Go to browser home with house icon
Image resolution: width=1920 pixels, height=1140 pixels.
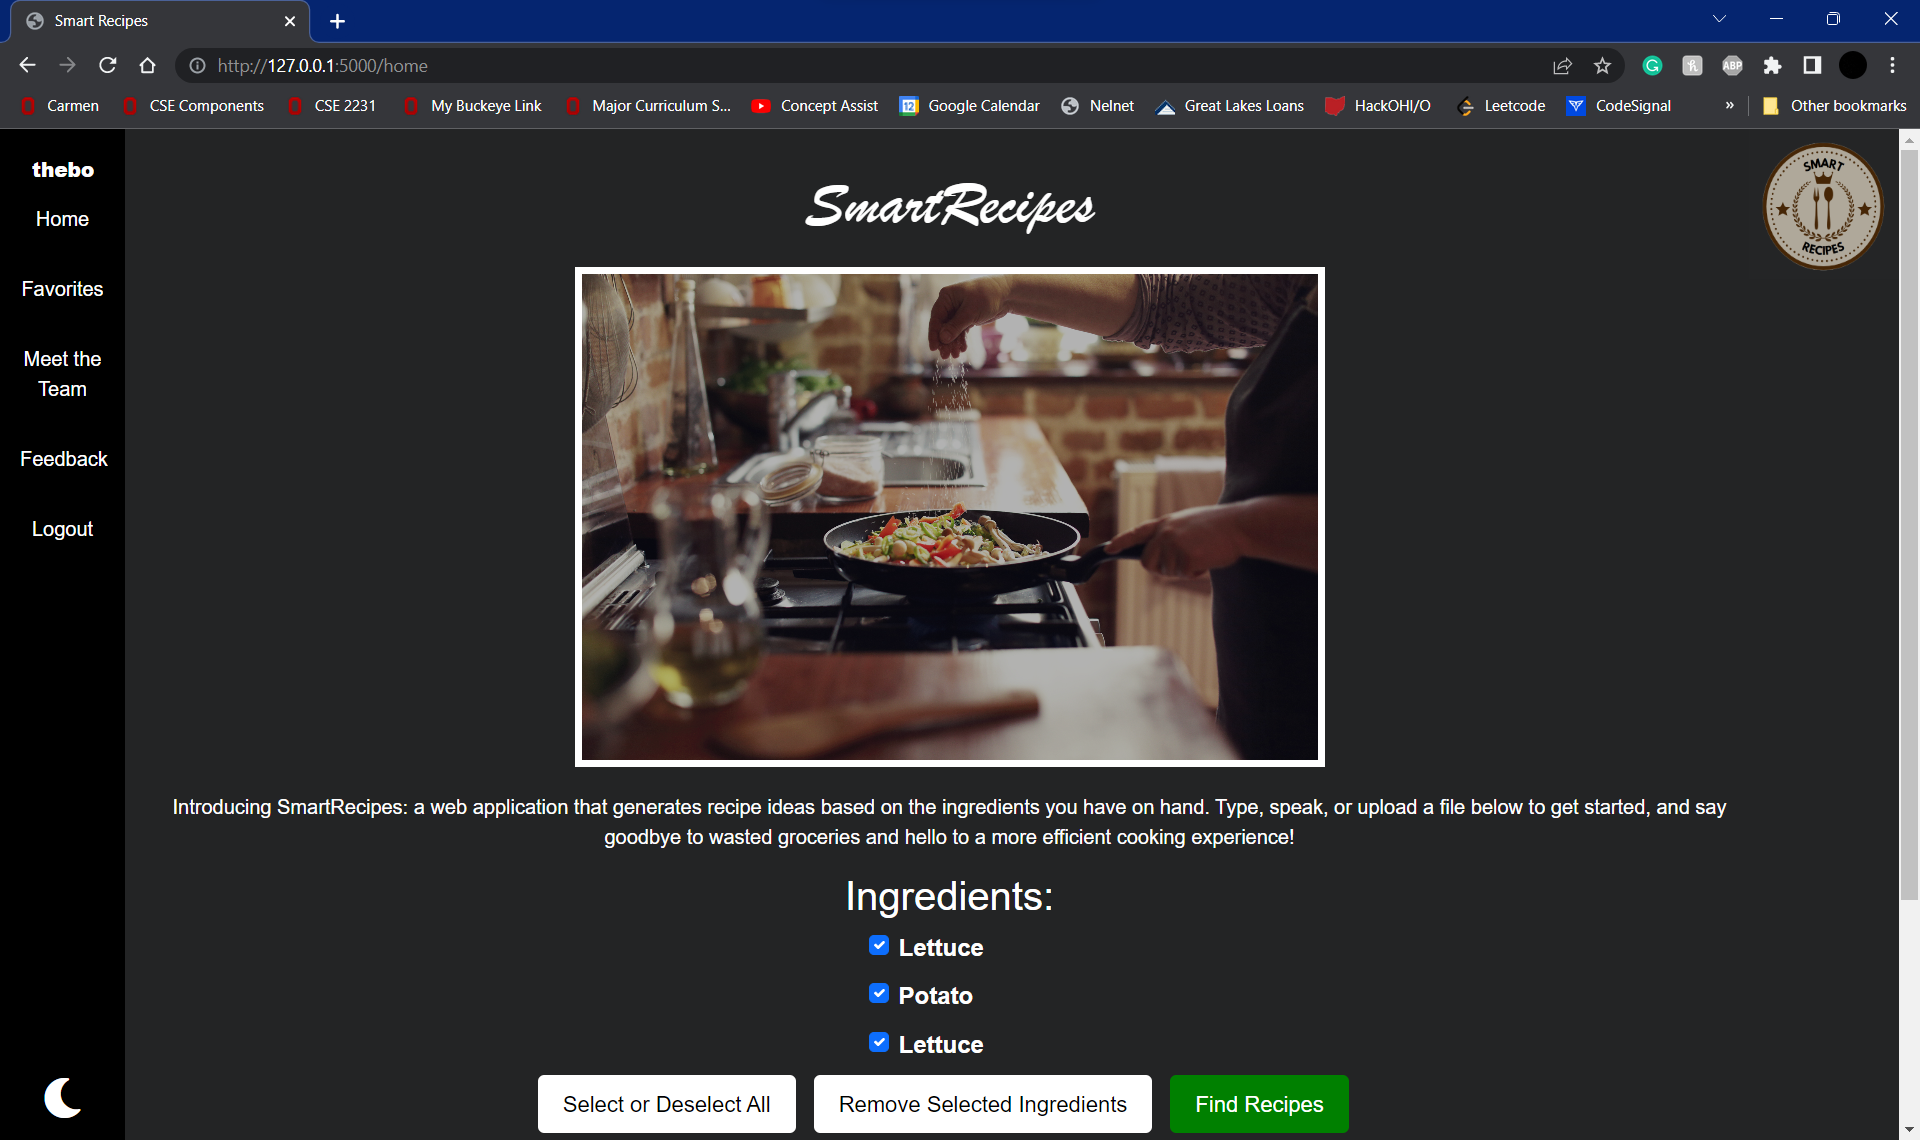(148, 65)
